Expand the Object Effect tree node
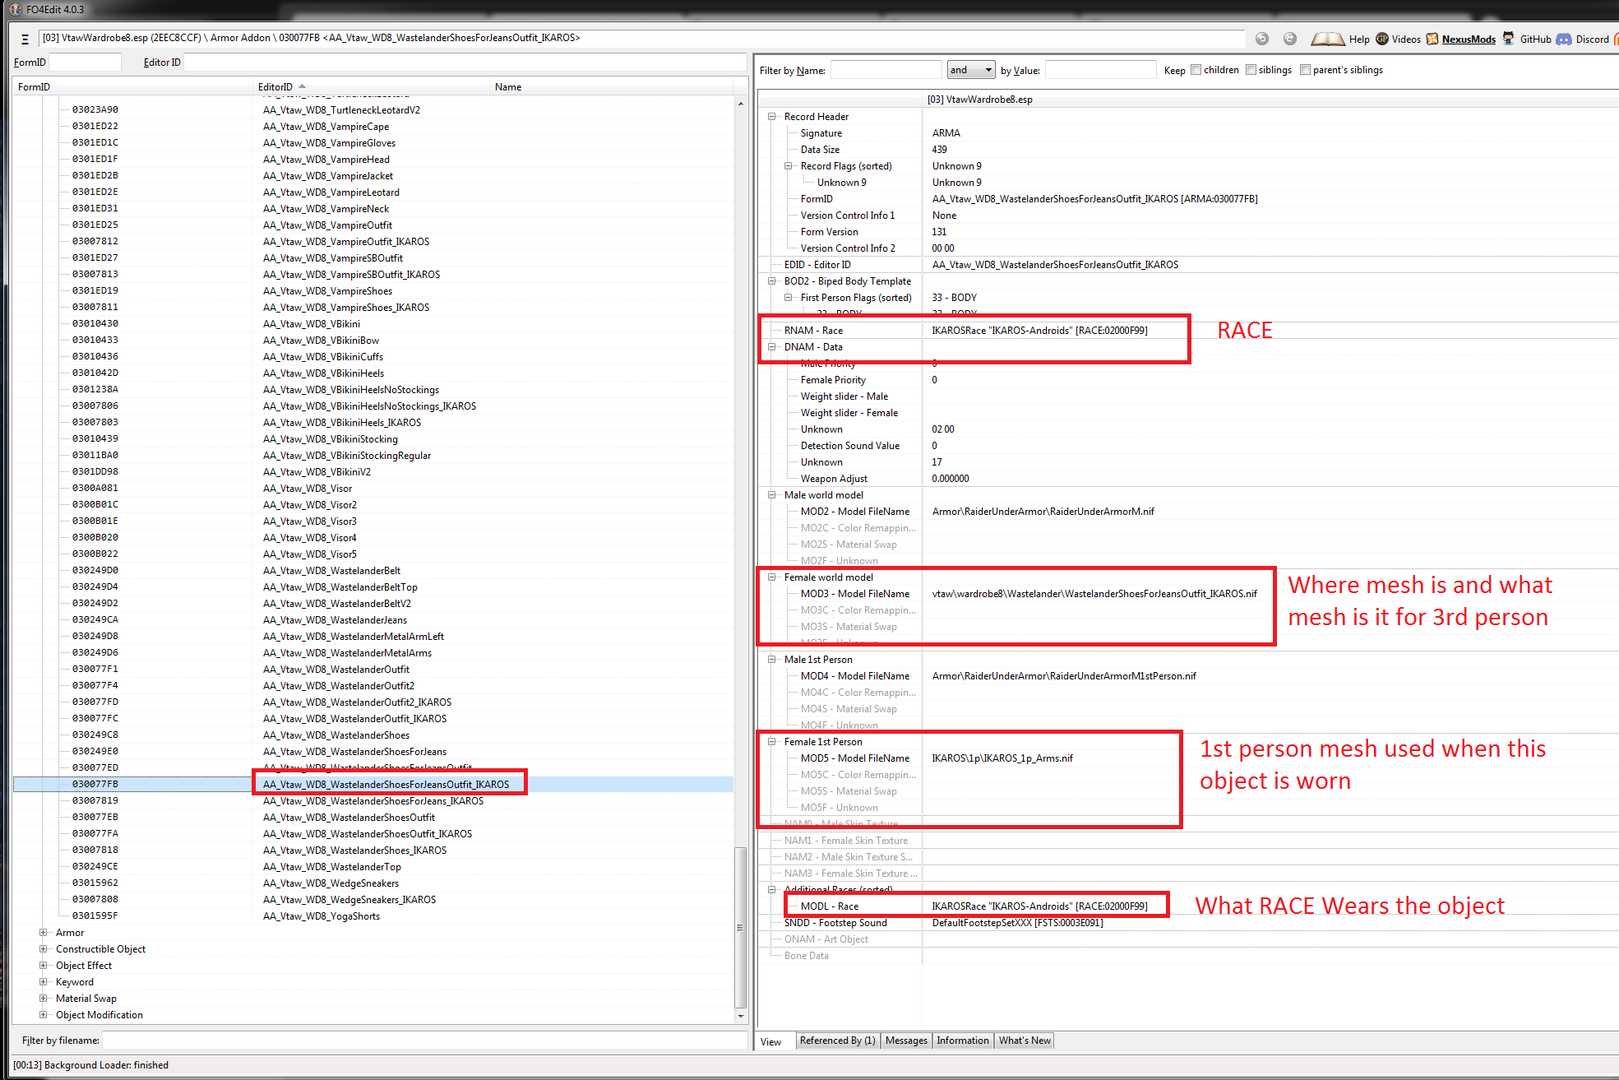The image size is (1619, 1080). point(43,965)
